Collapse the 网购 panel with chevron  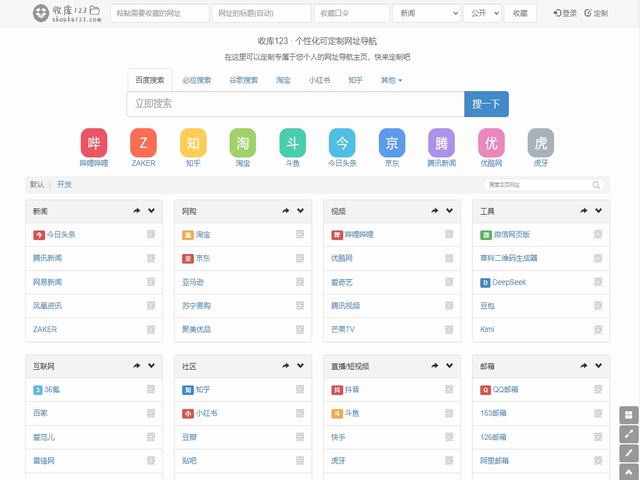click(301, 211)
